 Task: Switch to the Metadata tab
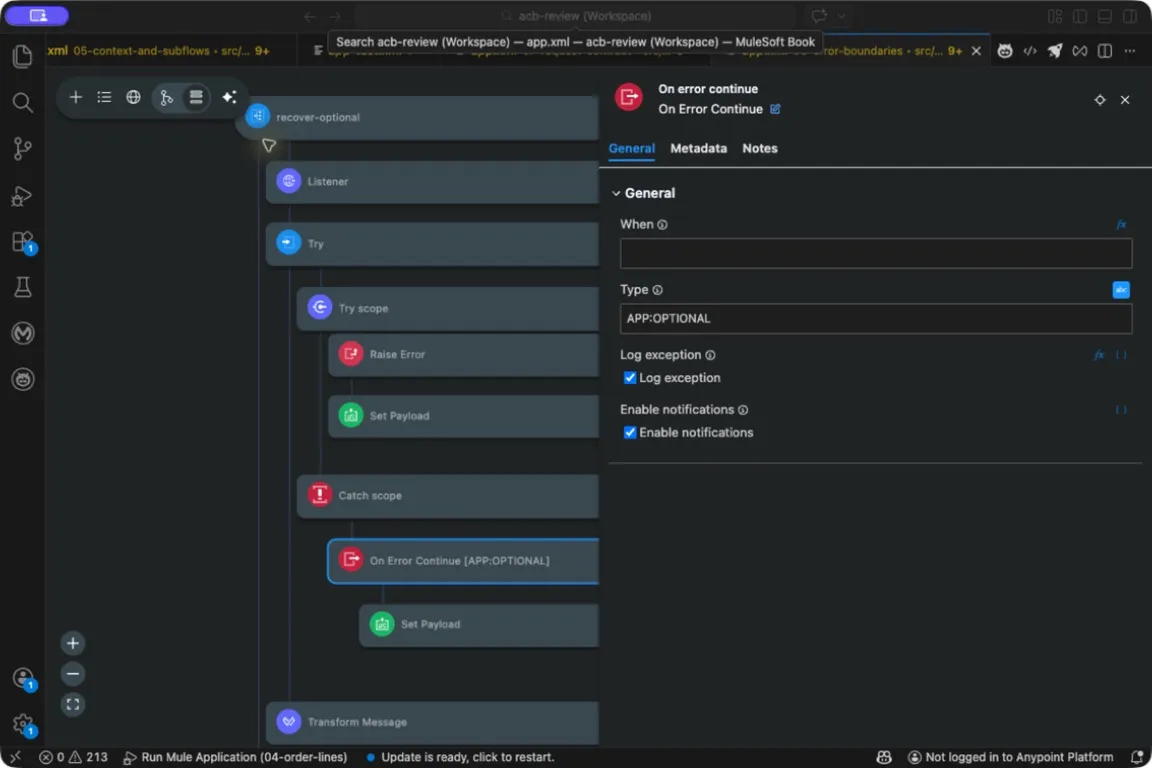[x=698, y=148]
